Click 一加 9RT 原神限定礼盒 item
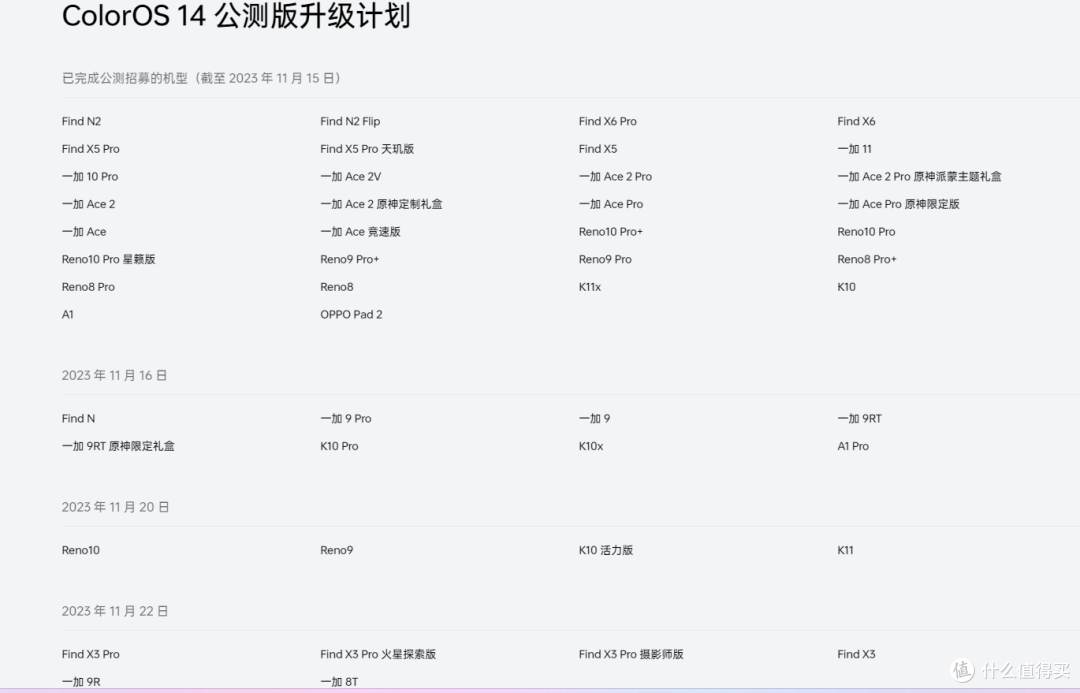The width and height of the screenshot is (1080, 693). click(118, 446)
